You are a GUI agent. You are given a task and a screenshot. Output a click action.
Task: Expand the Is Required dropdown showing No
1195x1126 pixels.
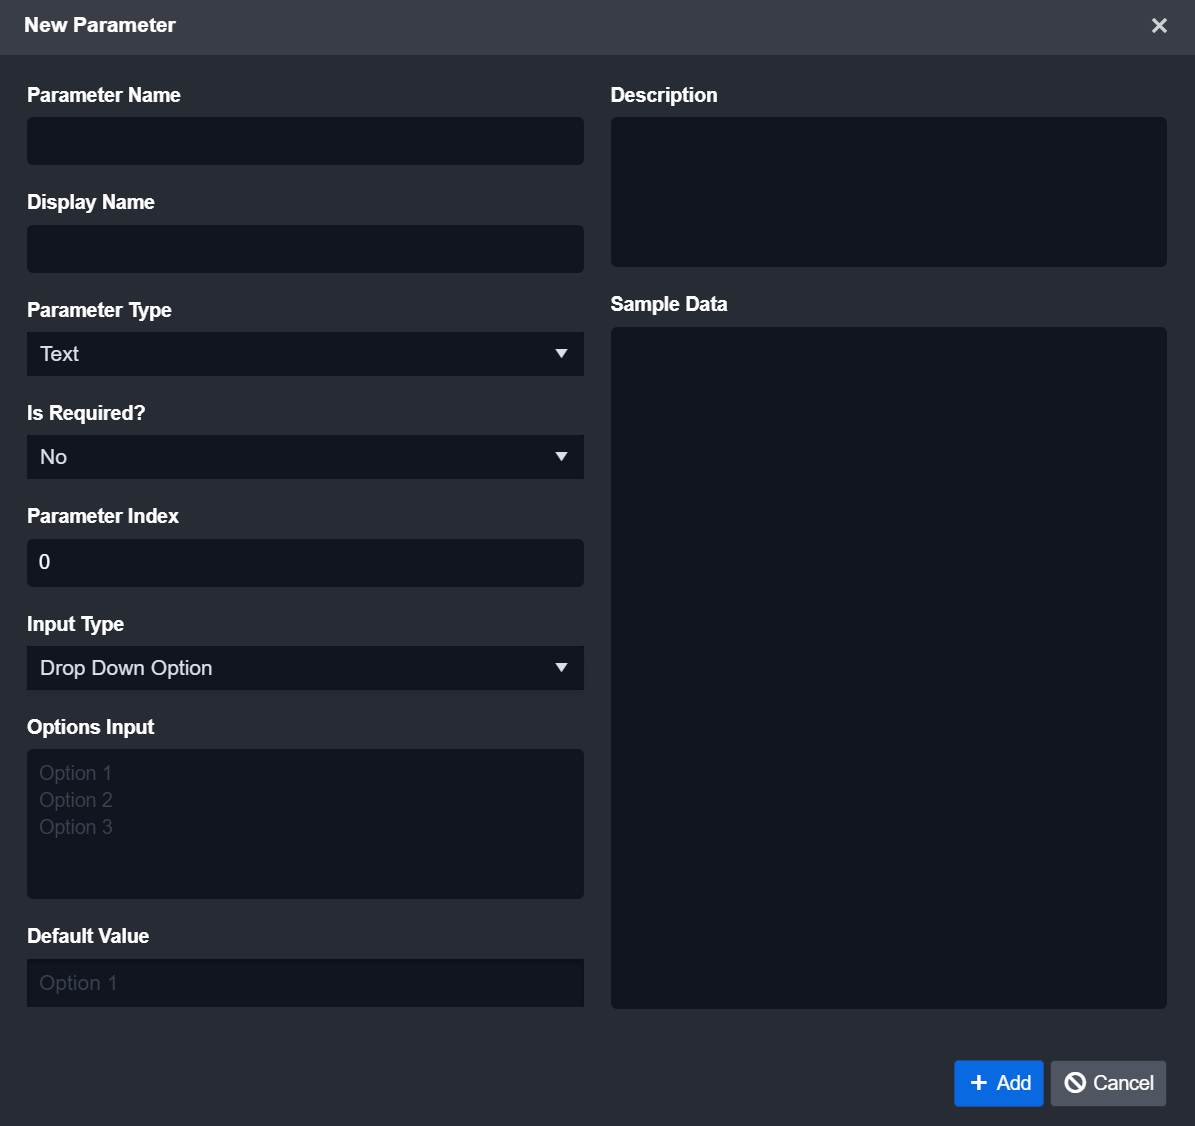pos(305,457)
